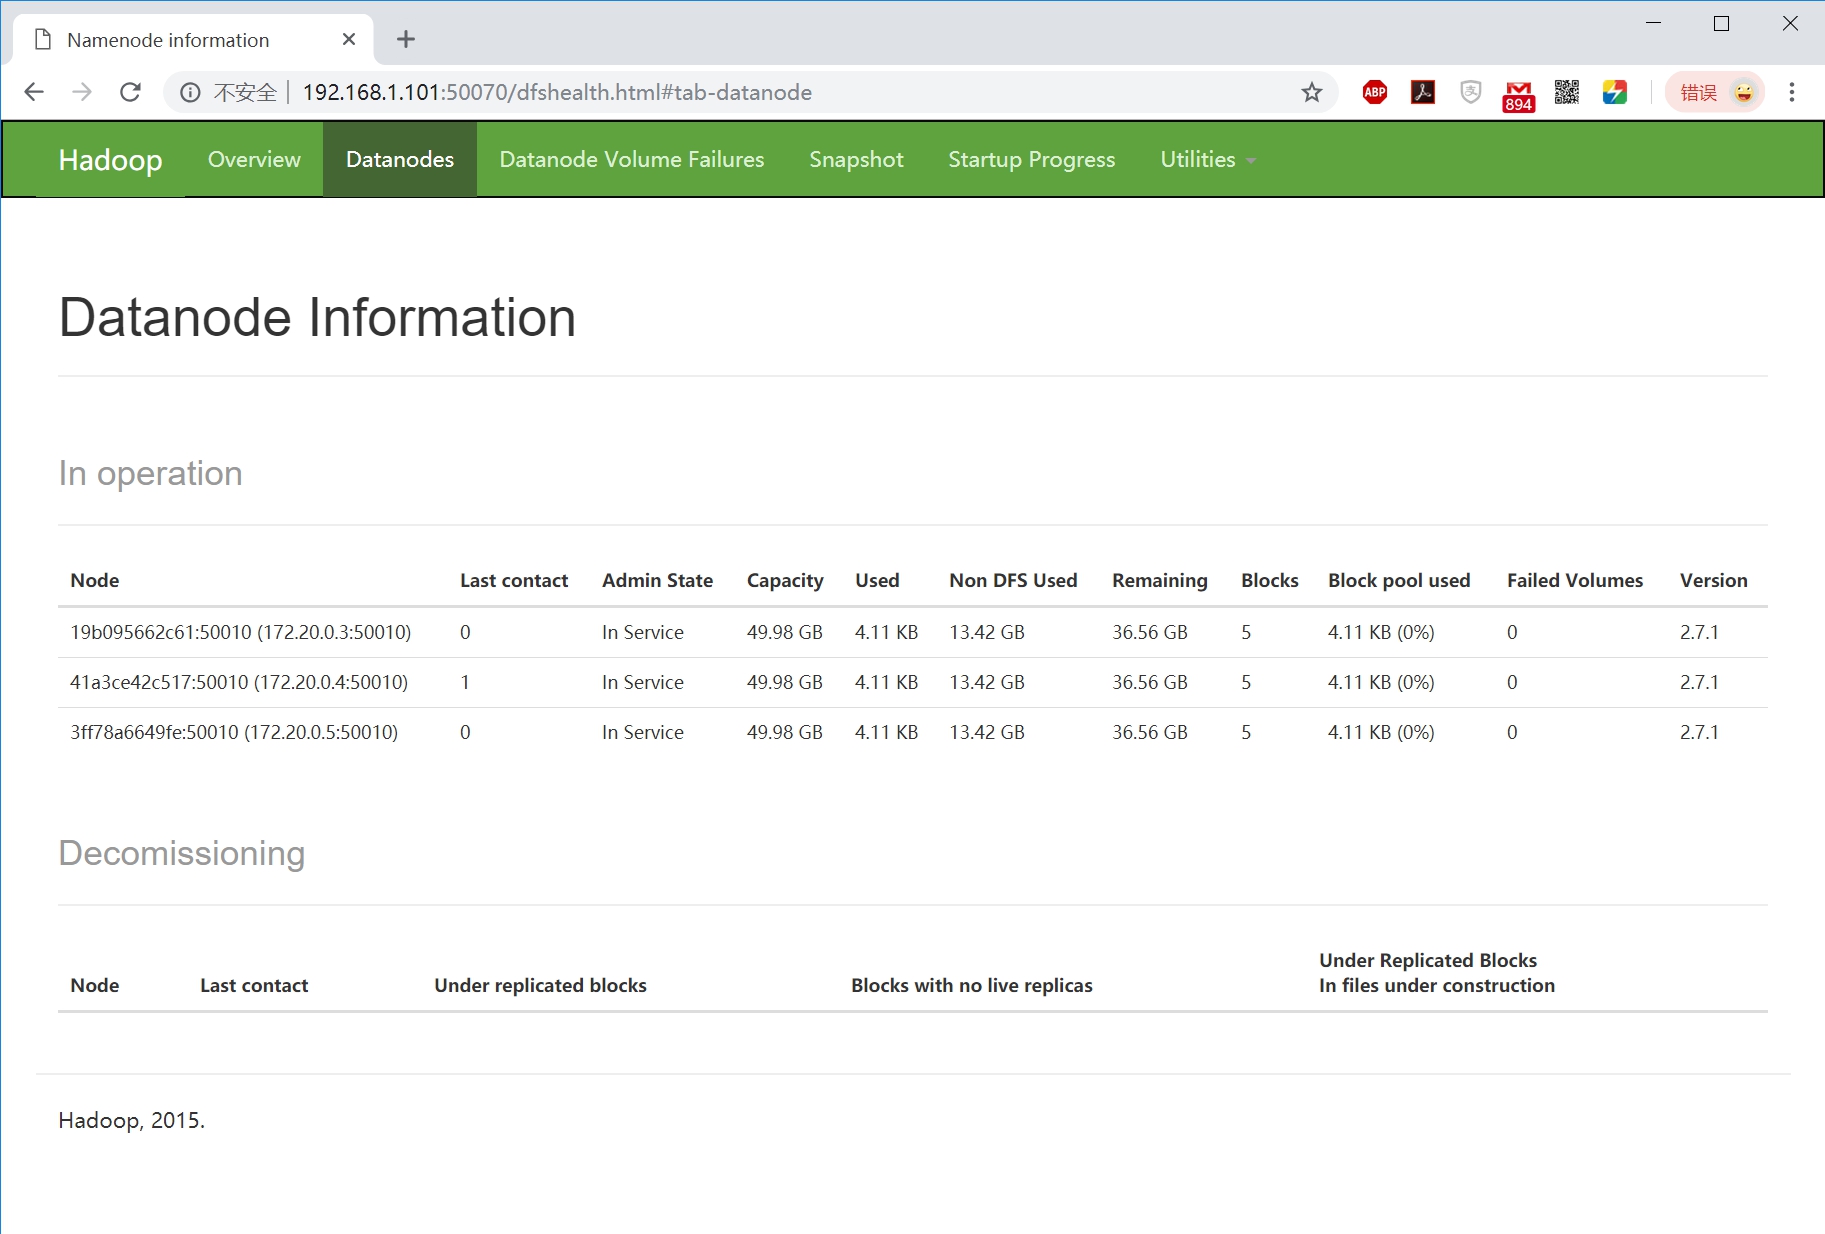Open the QR code extension

(x=1567, y=92)
